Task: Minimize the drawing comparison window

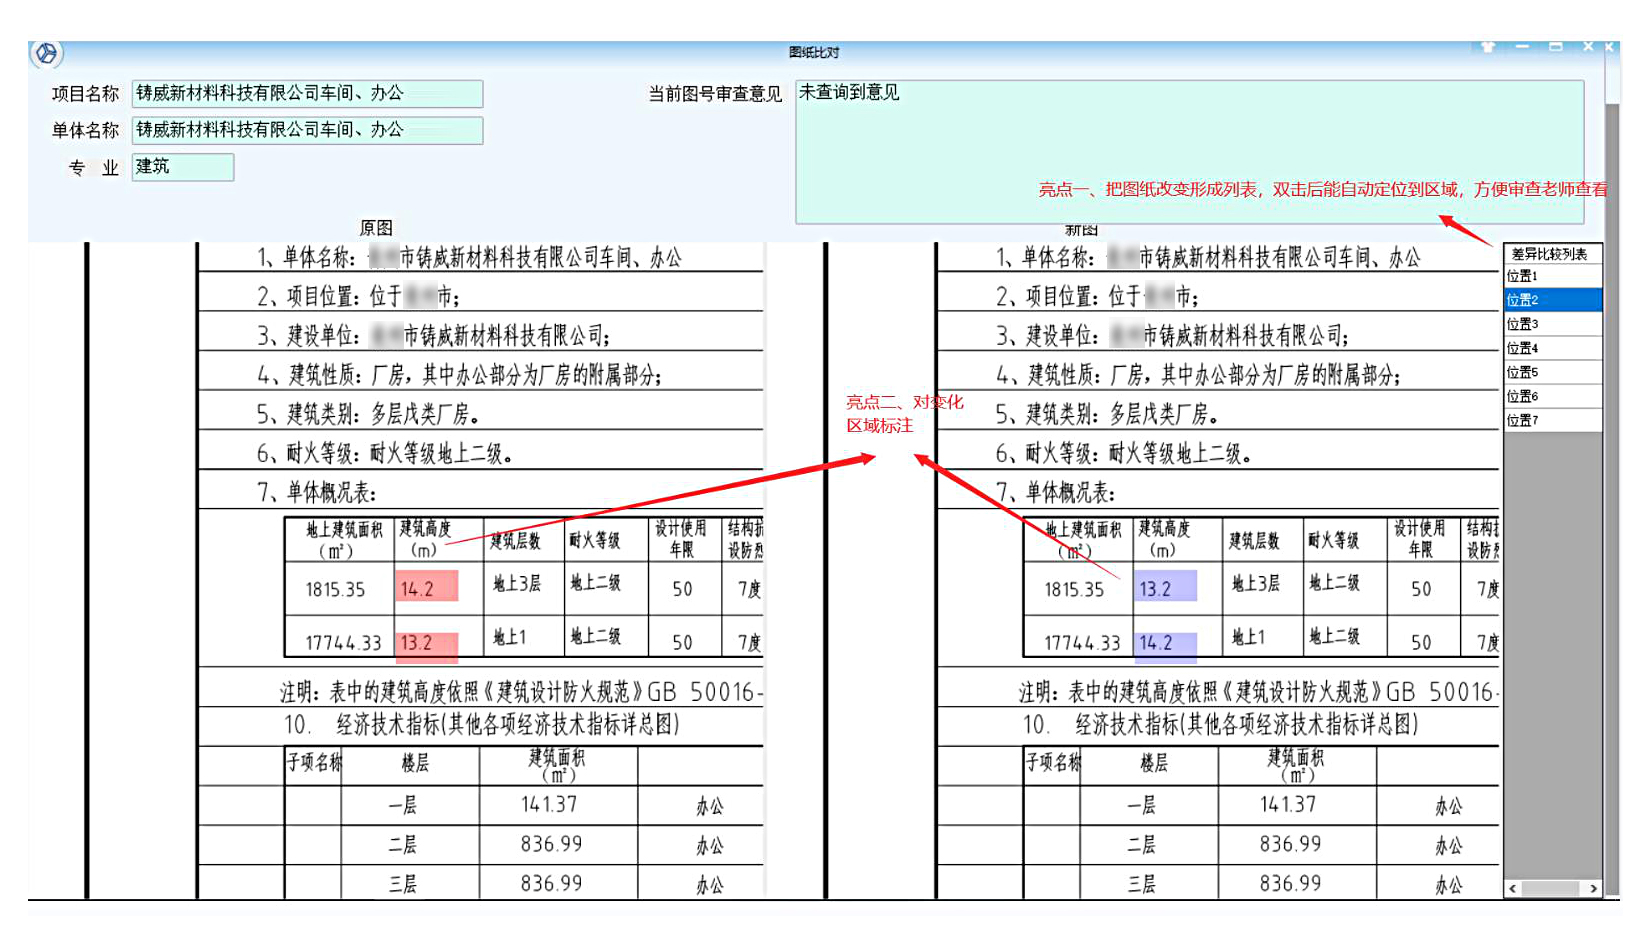Action: tap(1522, 47)
